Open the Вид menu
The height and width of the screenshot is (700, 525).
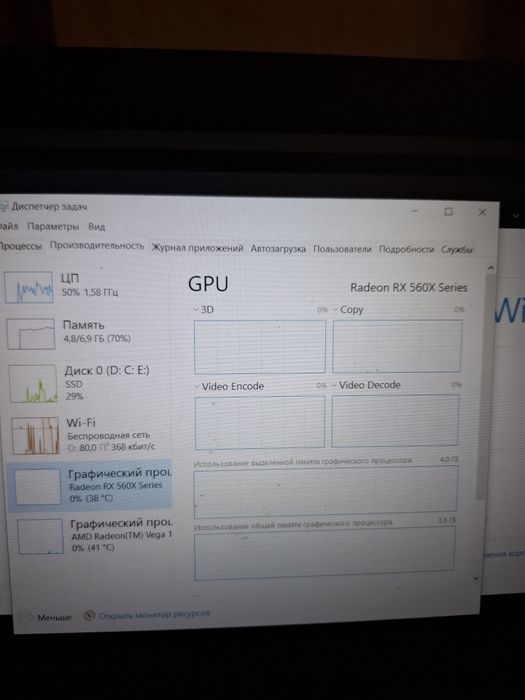[96, 227]
